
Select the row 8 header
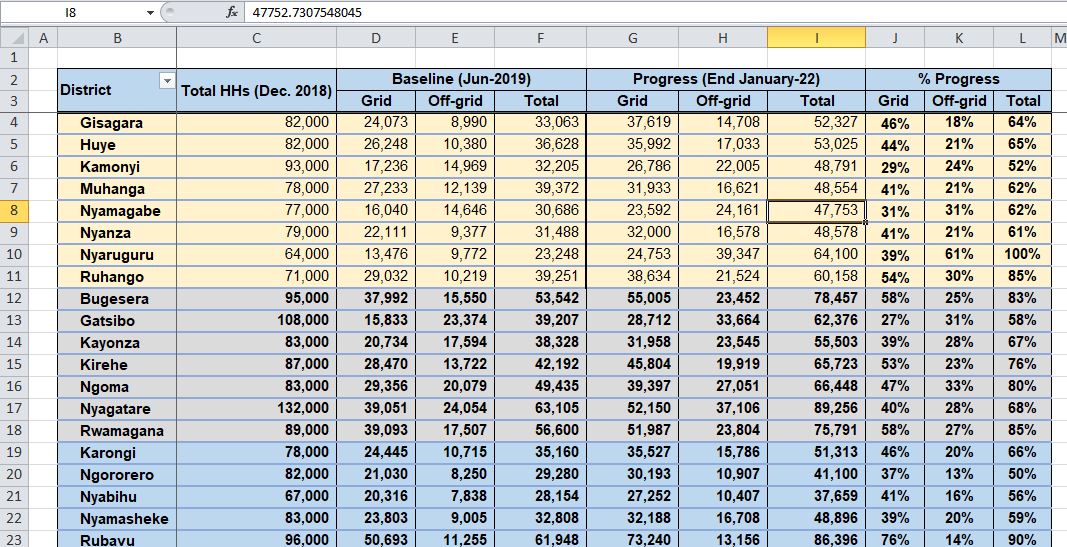(x=14, y=211)
